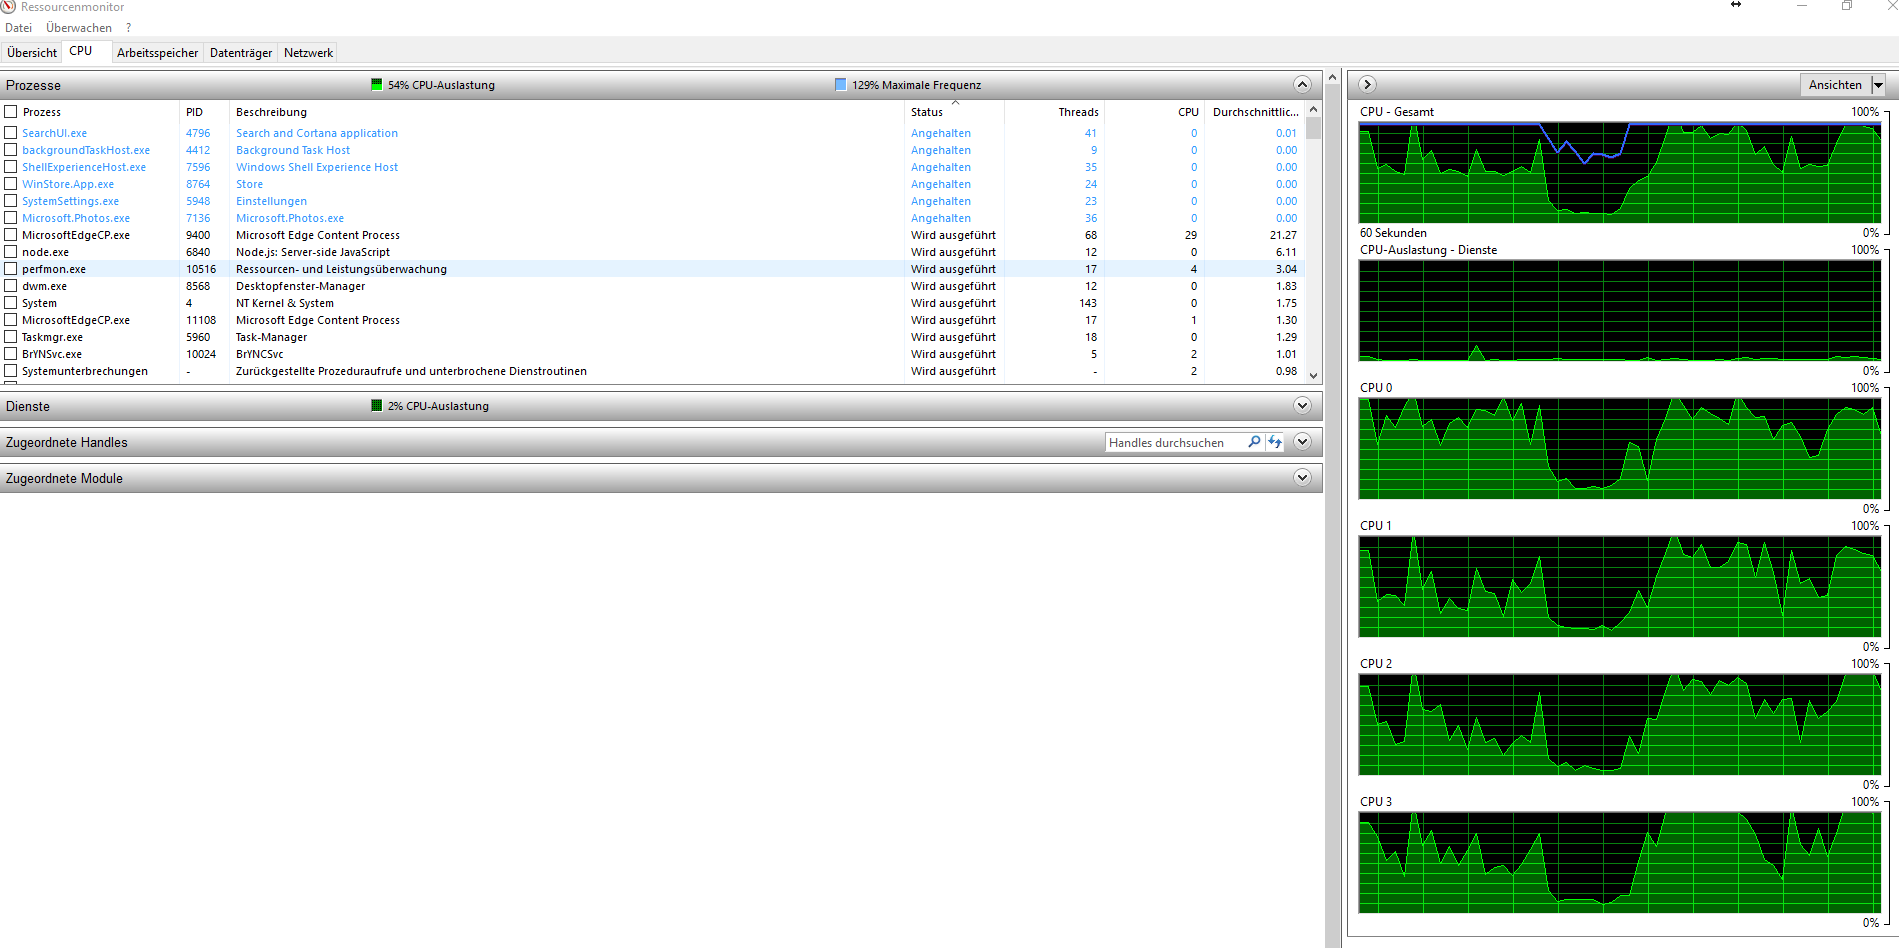Viewport: 1899px width, 948px height.
Task: Expand the Zugeordnete Module section
Action: pyautogui.click(x=1302, y=478)
